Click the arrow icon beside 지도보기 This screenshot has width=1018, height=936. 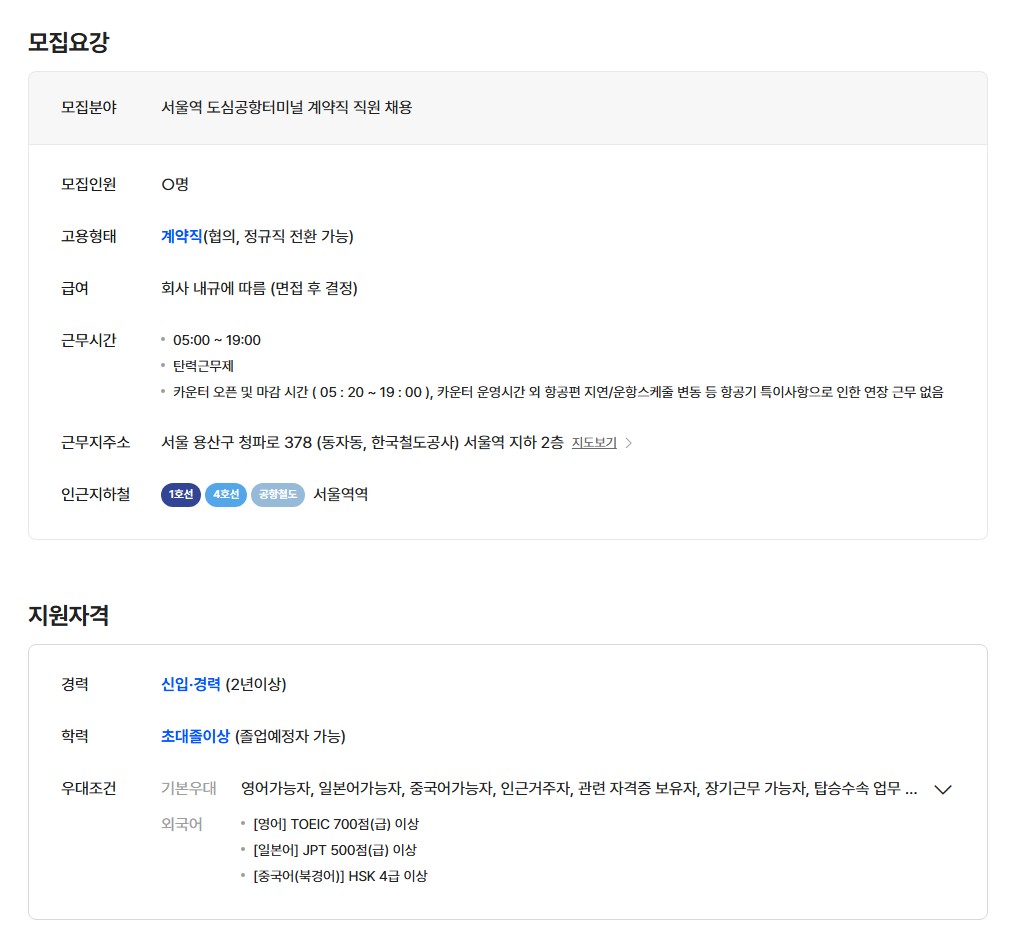coord(628,443)
